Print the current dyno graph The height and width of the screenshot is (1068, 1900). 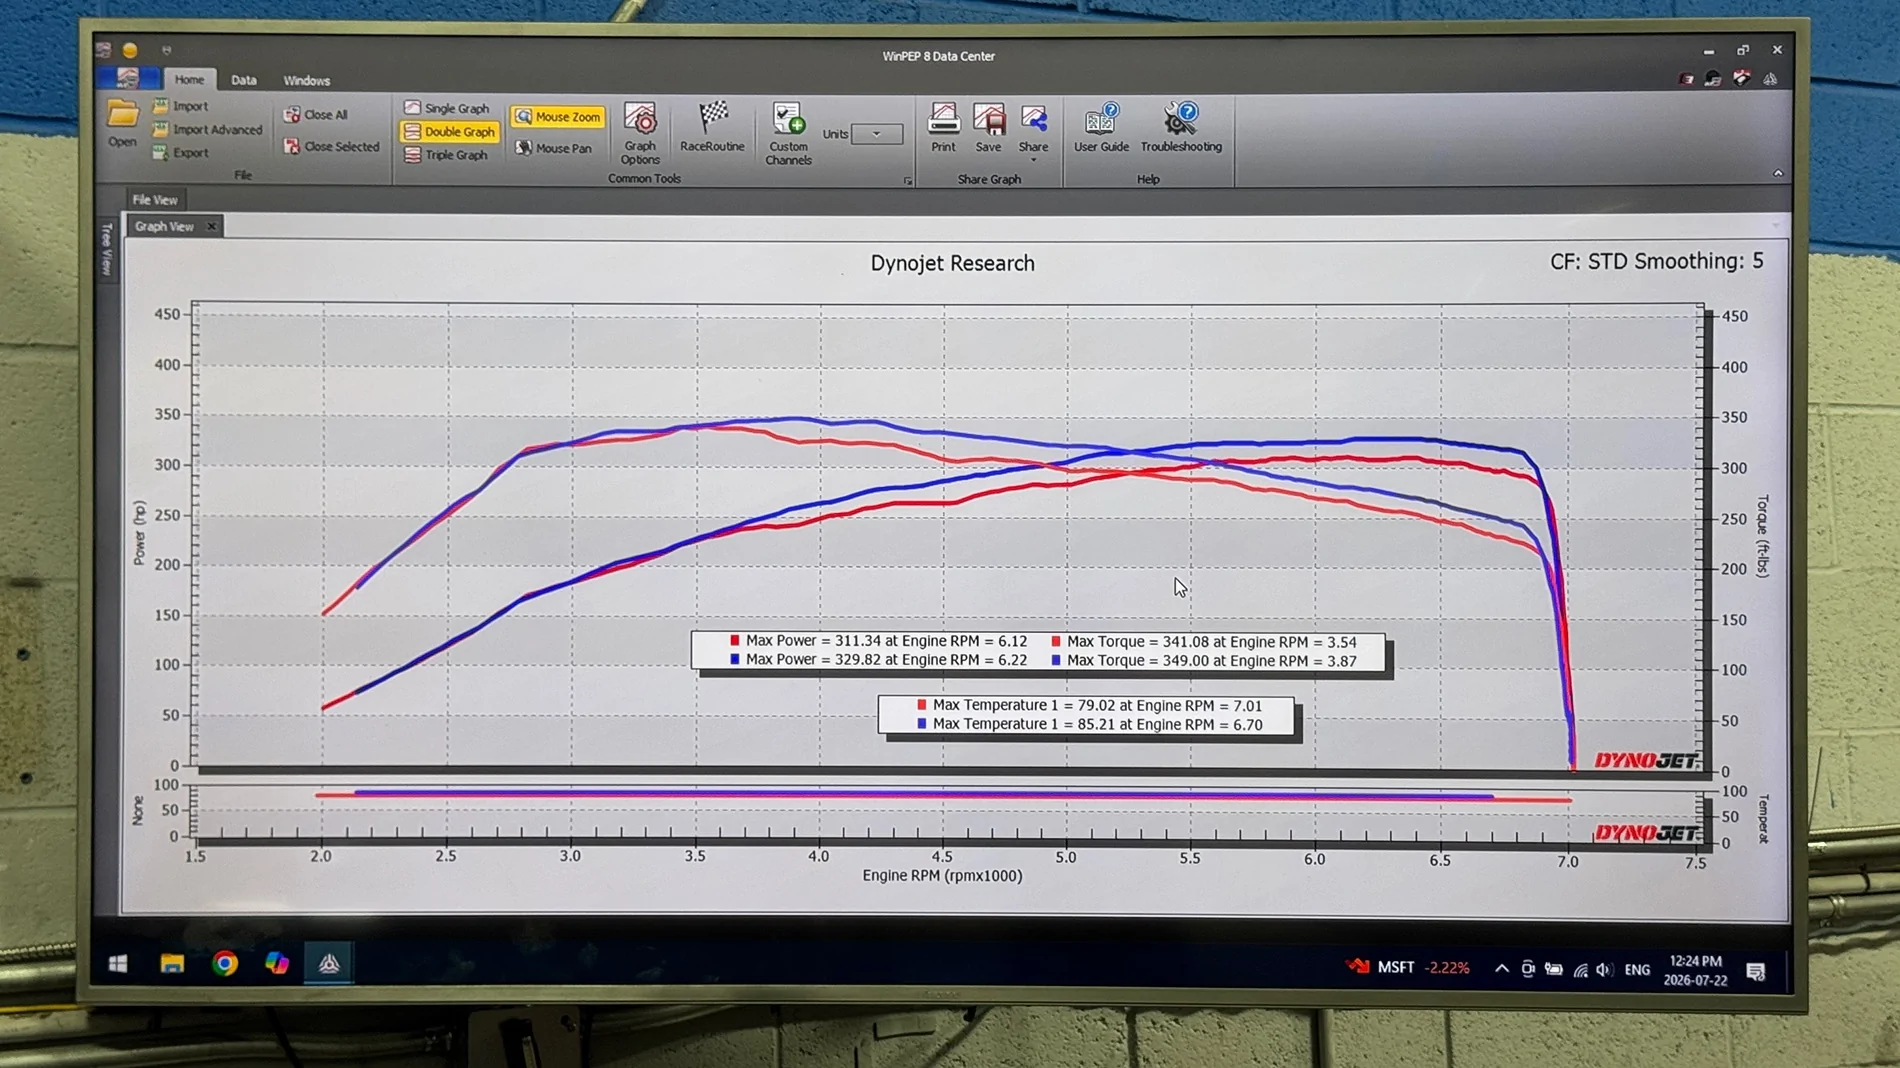click(943, 127)
